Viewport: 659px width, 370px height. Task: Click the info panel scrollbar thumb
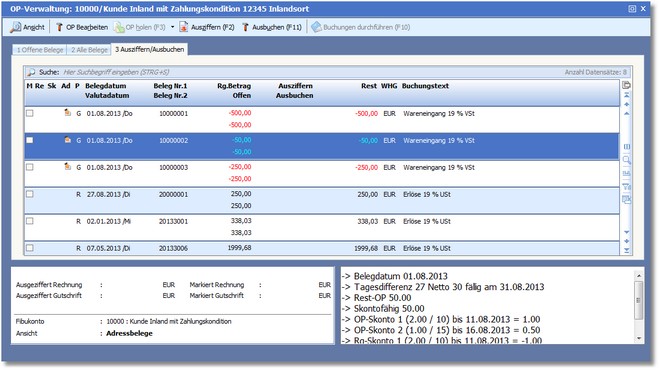[x=638, y=300]
